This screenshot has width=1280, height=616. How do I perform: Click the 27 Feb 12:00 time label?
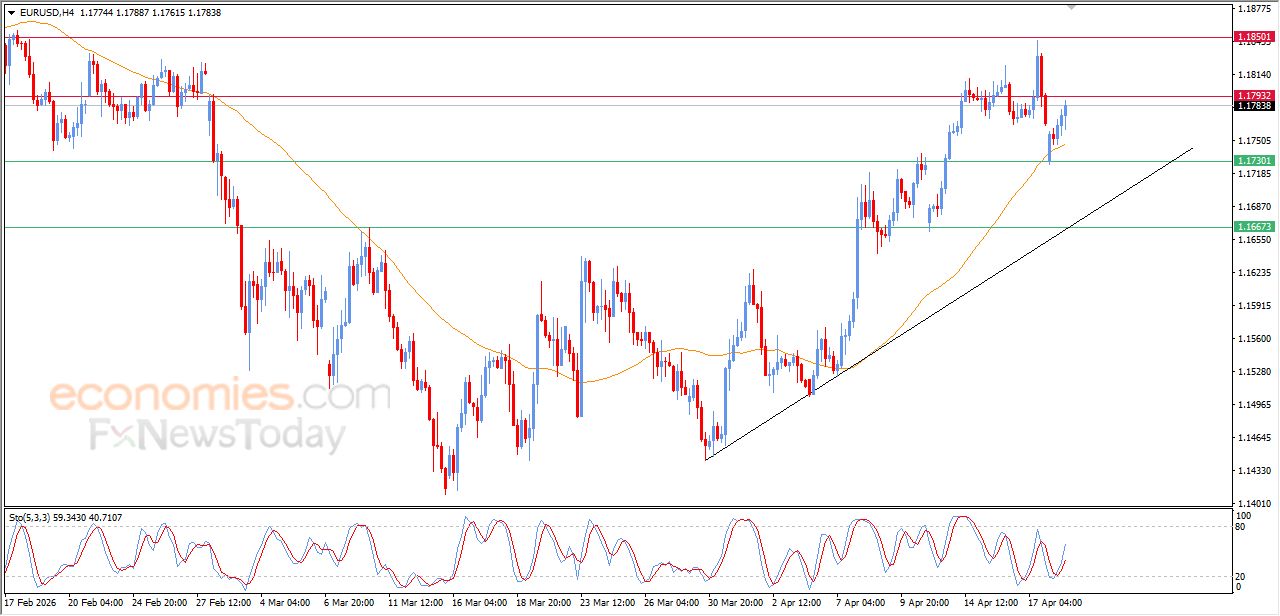pyautogui.click(x=224, y=603)
